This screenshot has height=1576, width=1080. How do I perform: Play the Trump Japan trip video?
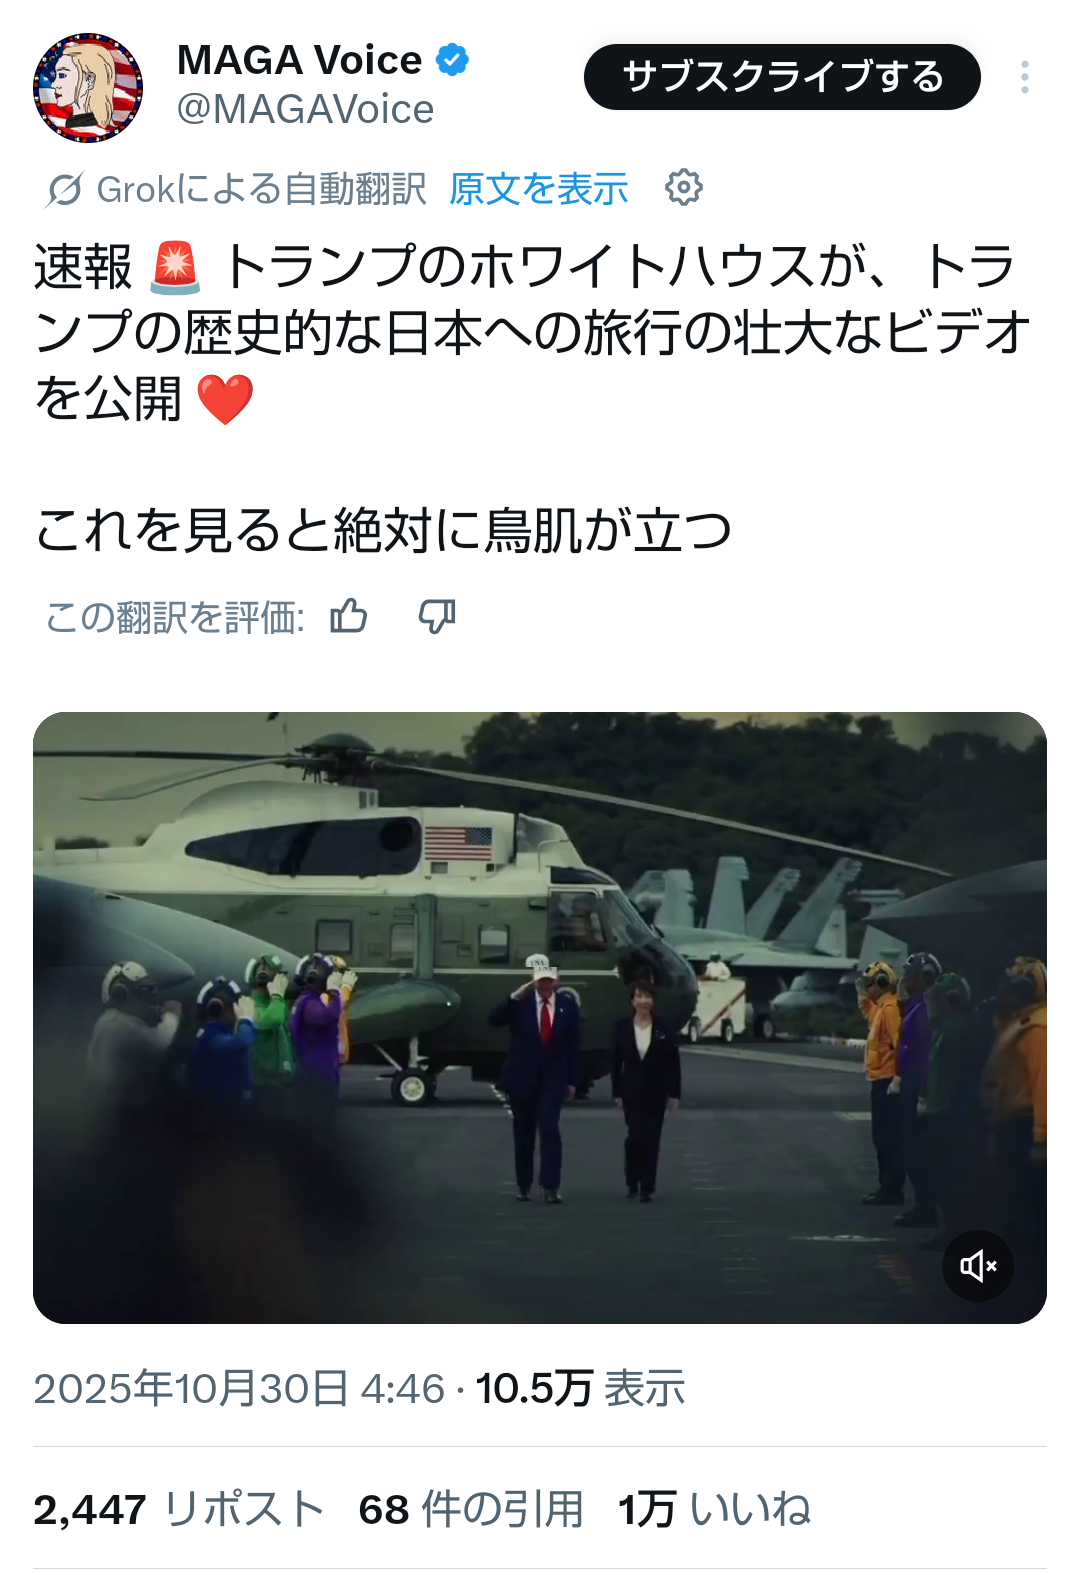tap(540, 1018)
